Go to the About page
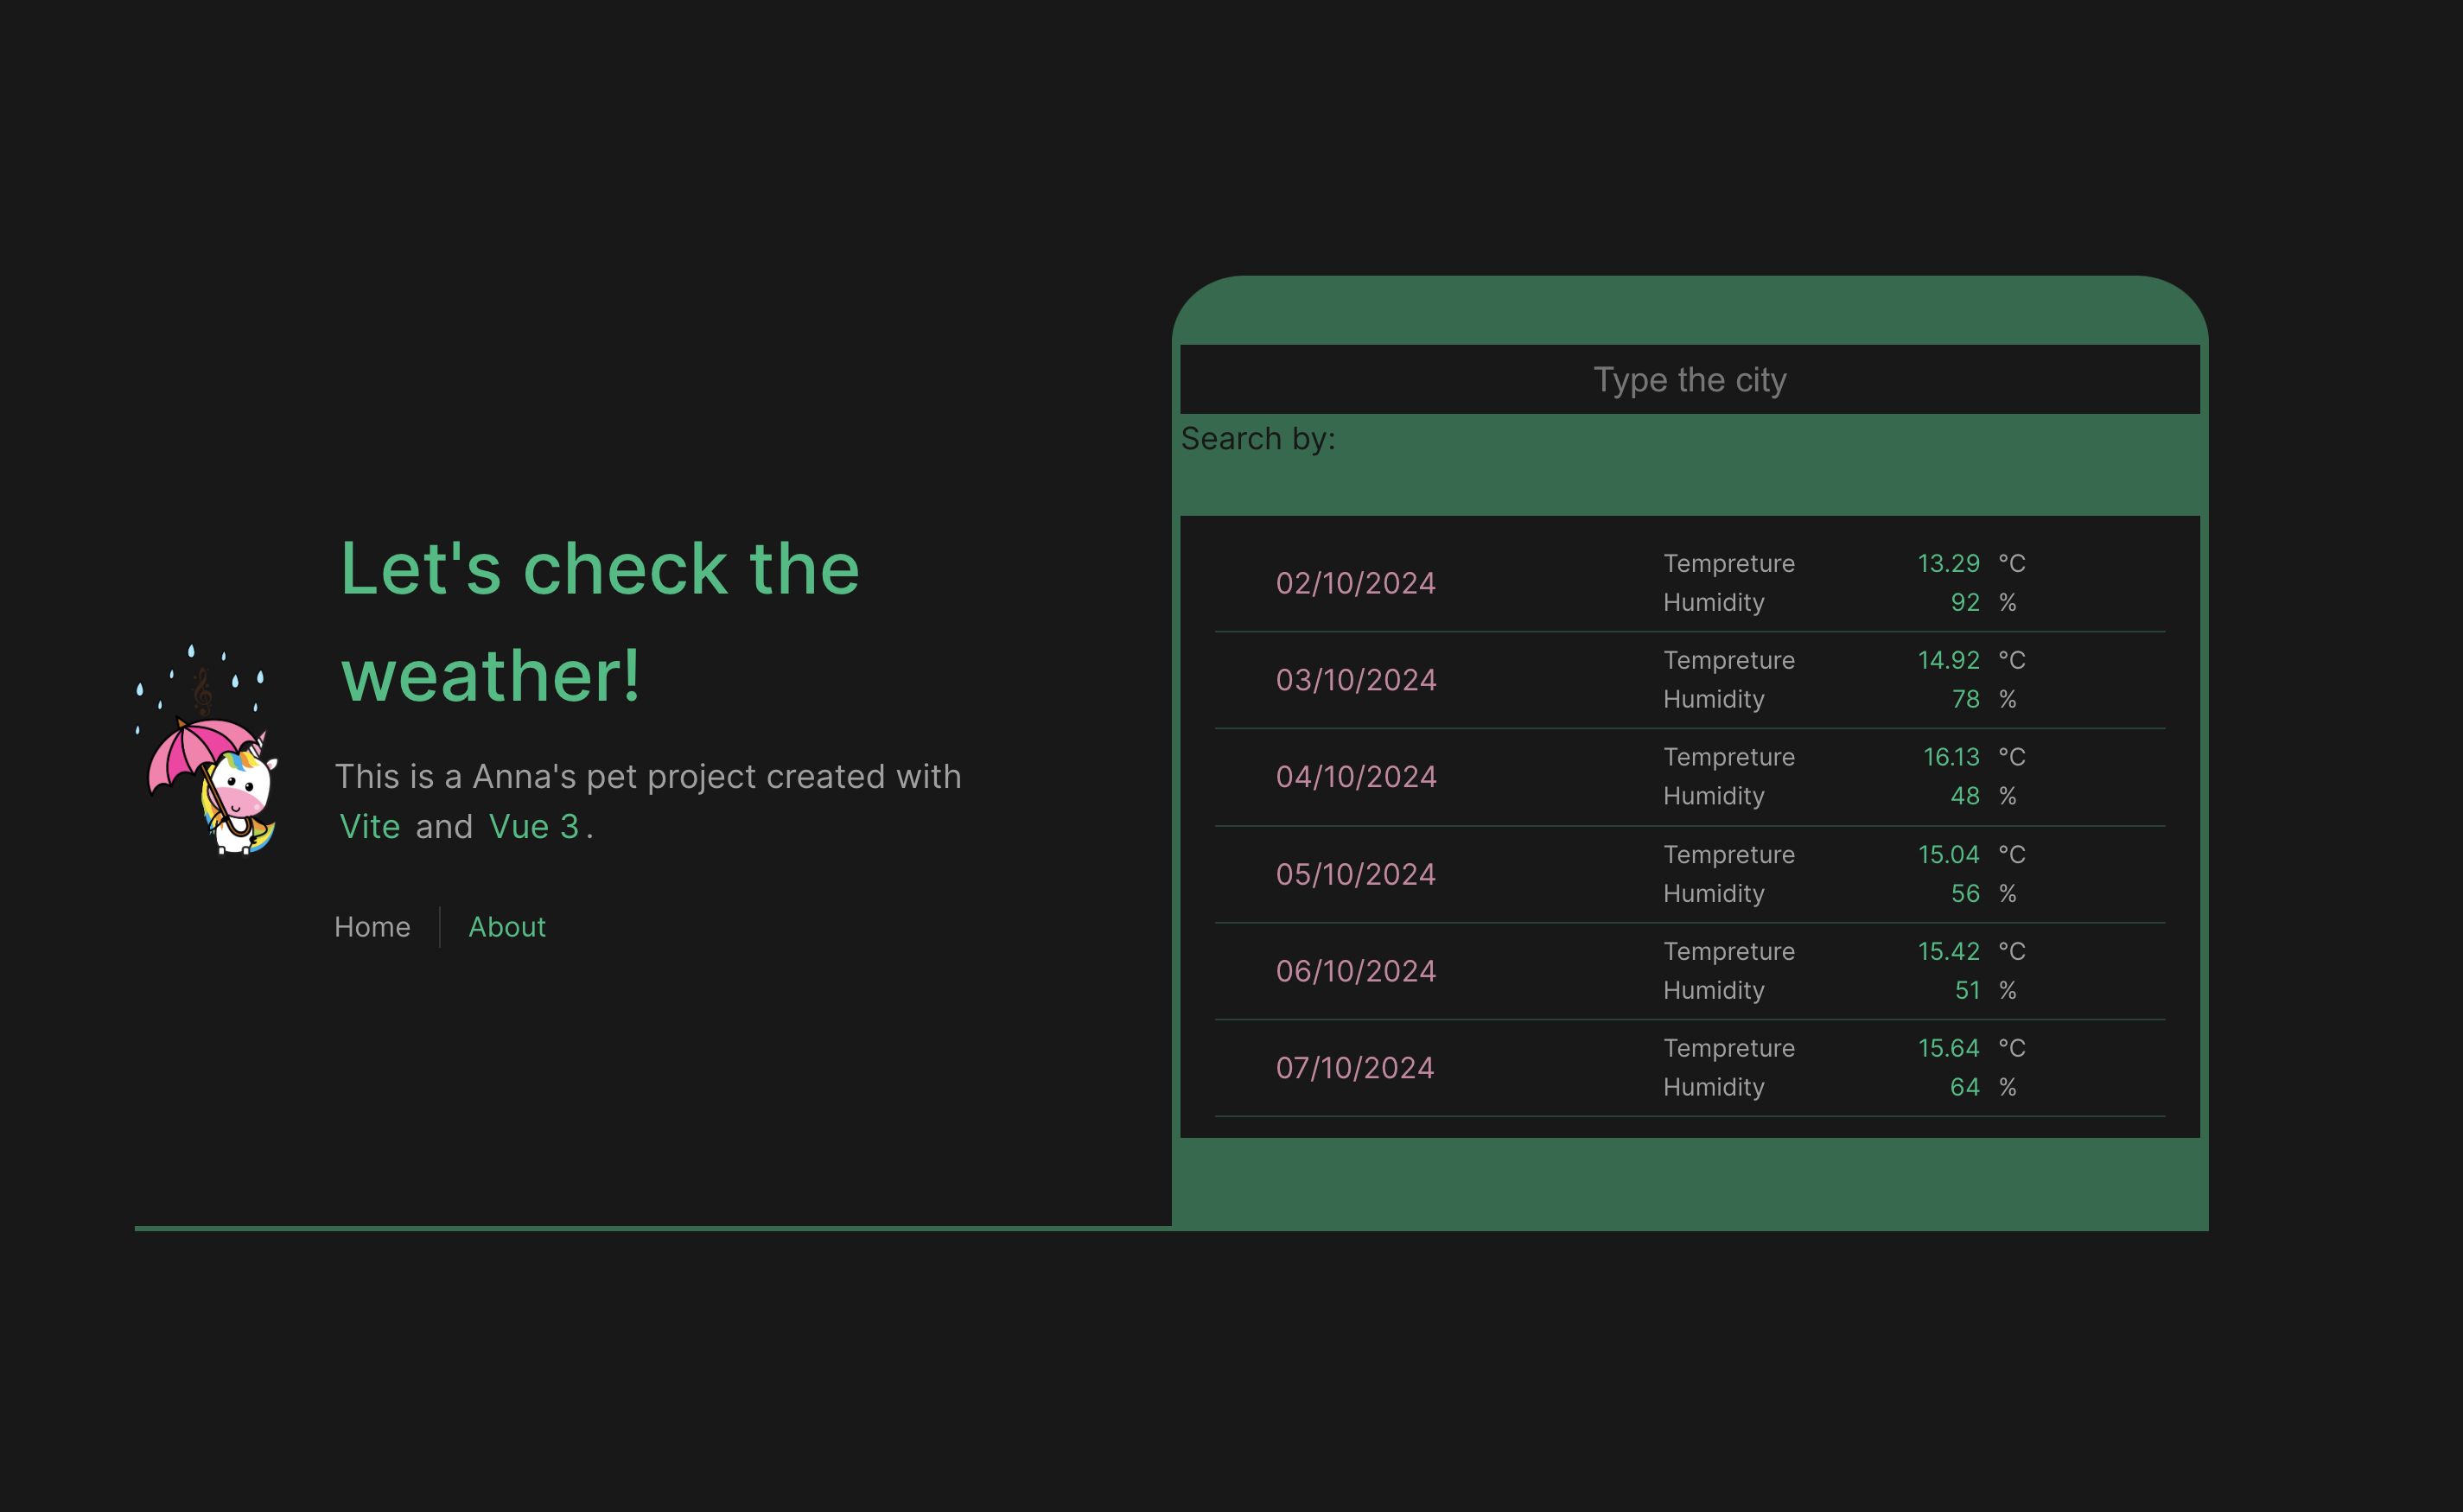Viewport: 2463px width, 1512px height. (507, 927)
